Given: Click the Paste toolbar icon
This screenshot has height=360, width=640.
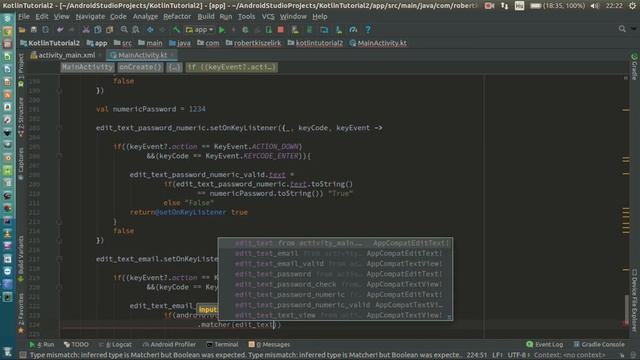Looking at the screenshot, I should (109, 30).
